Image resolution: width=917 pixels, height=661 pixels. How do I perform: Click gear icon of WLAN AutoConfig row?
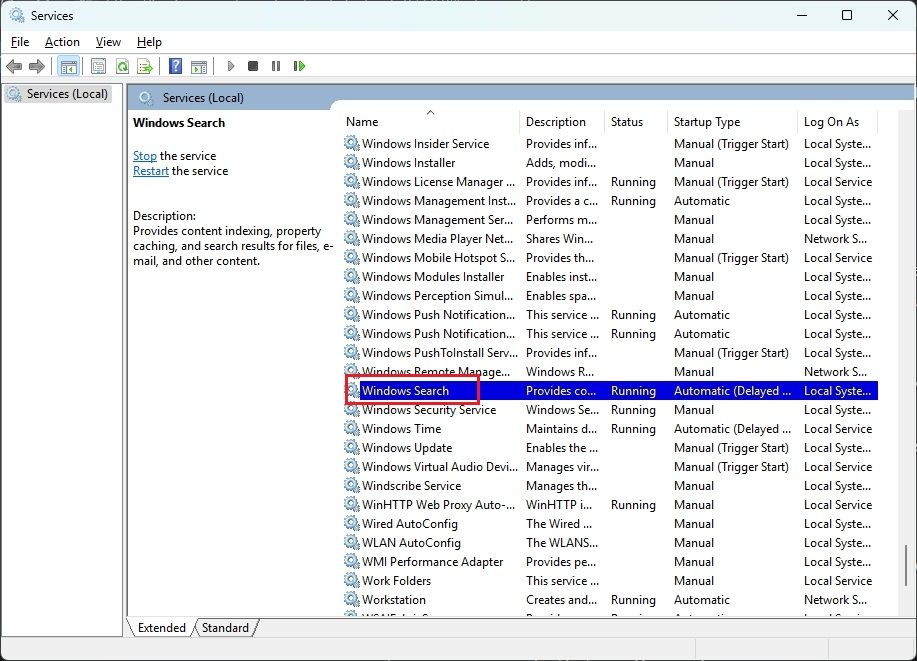351,542
